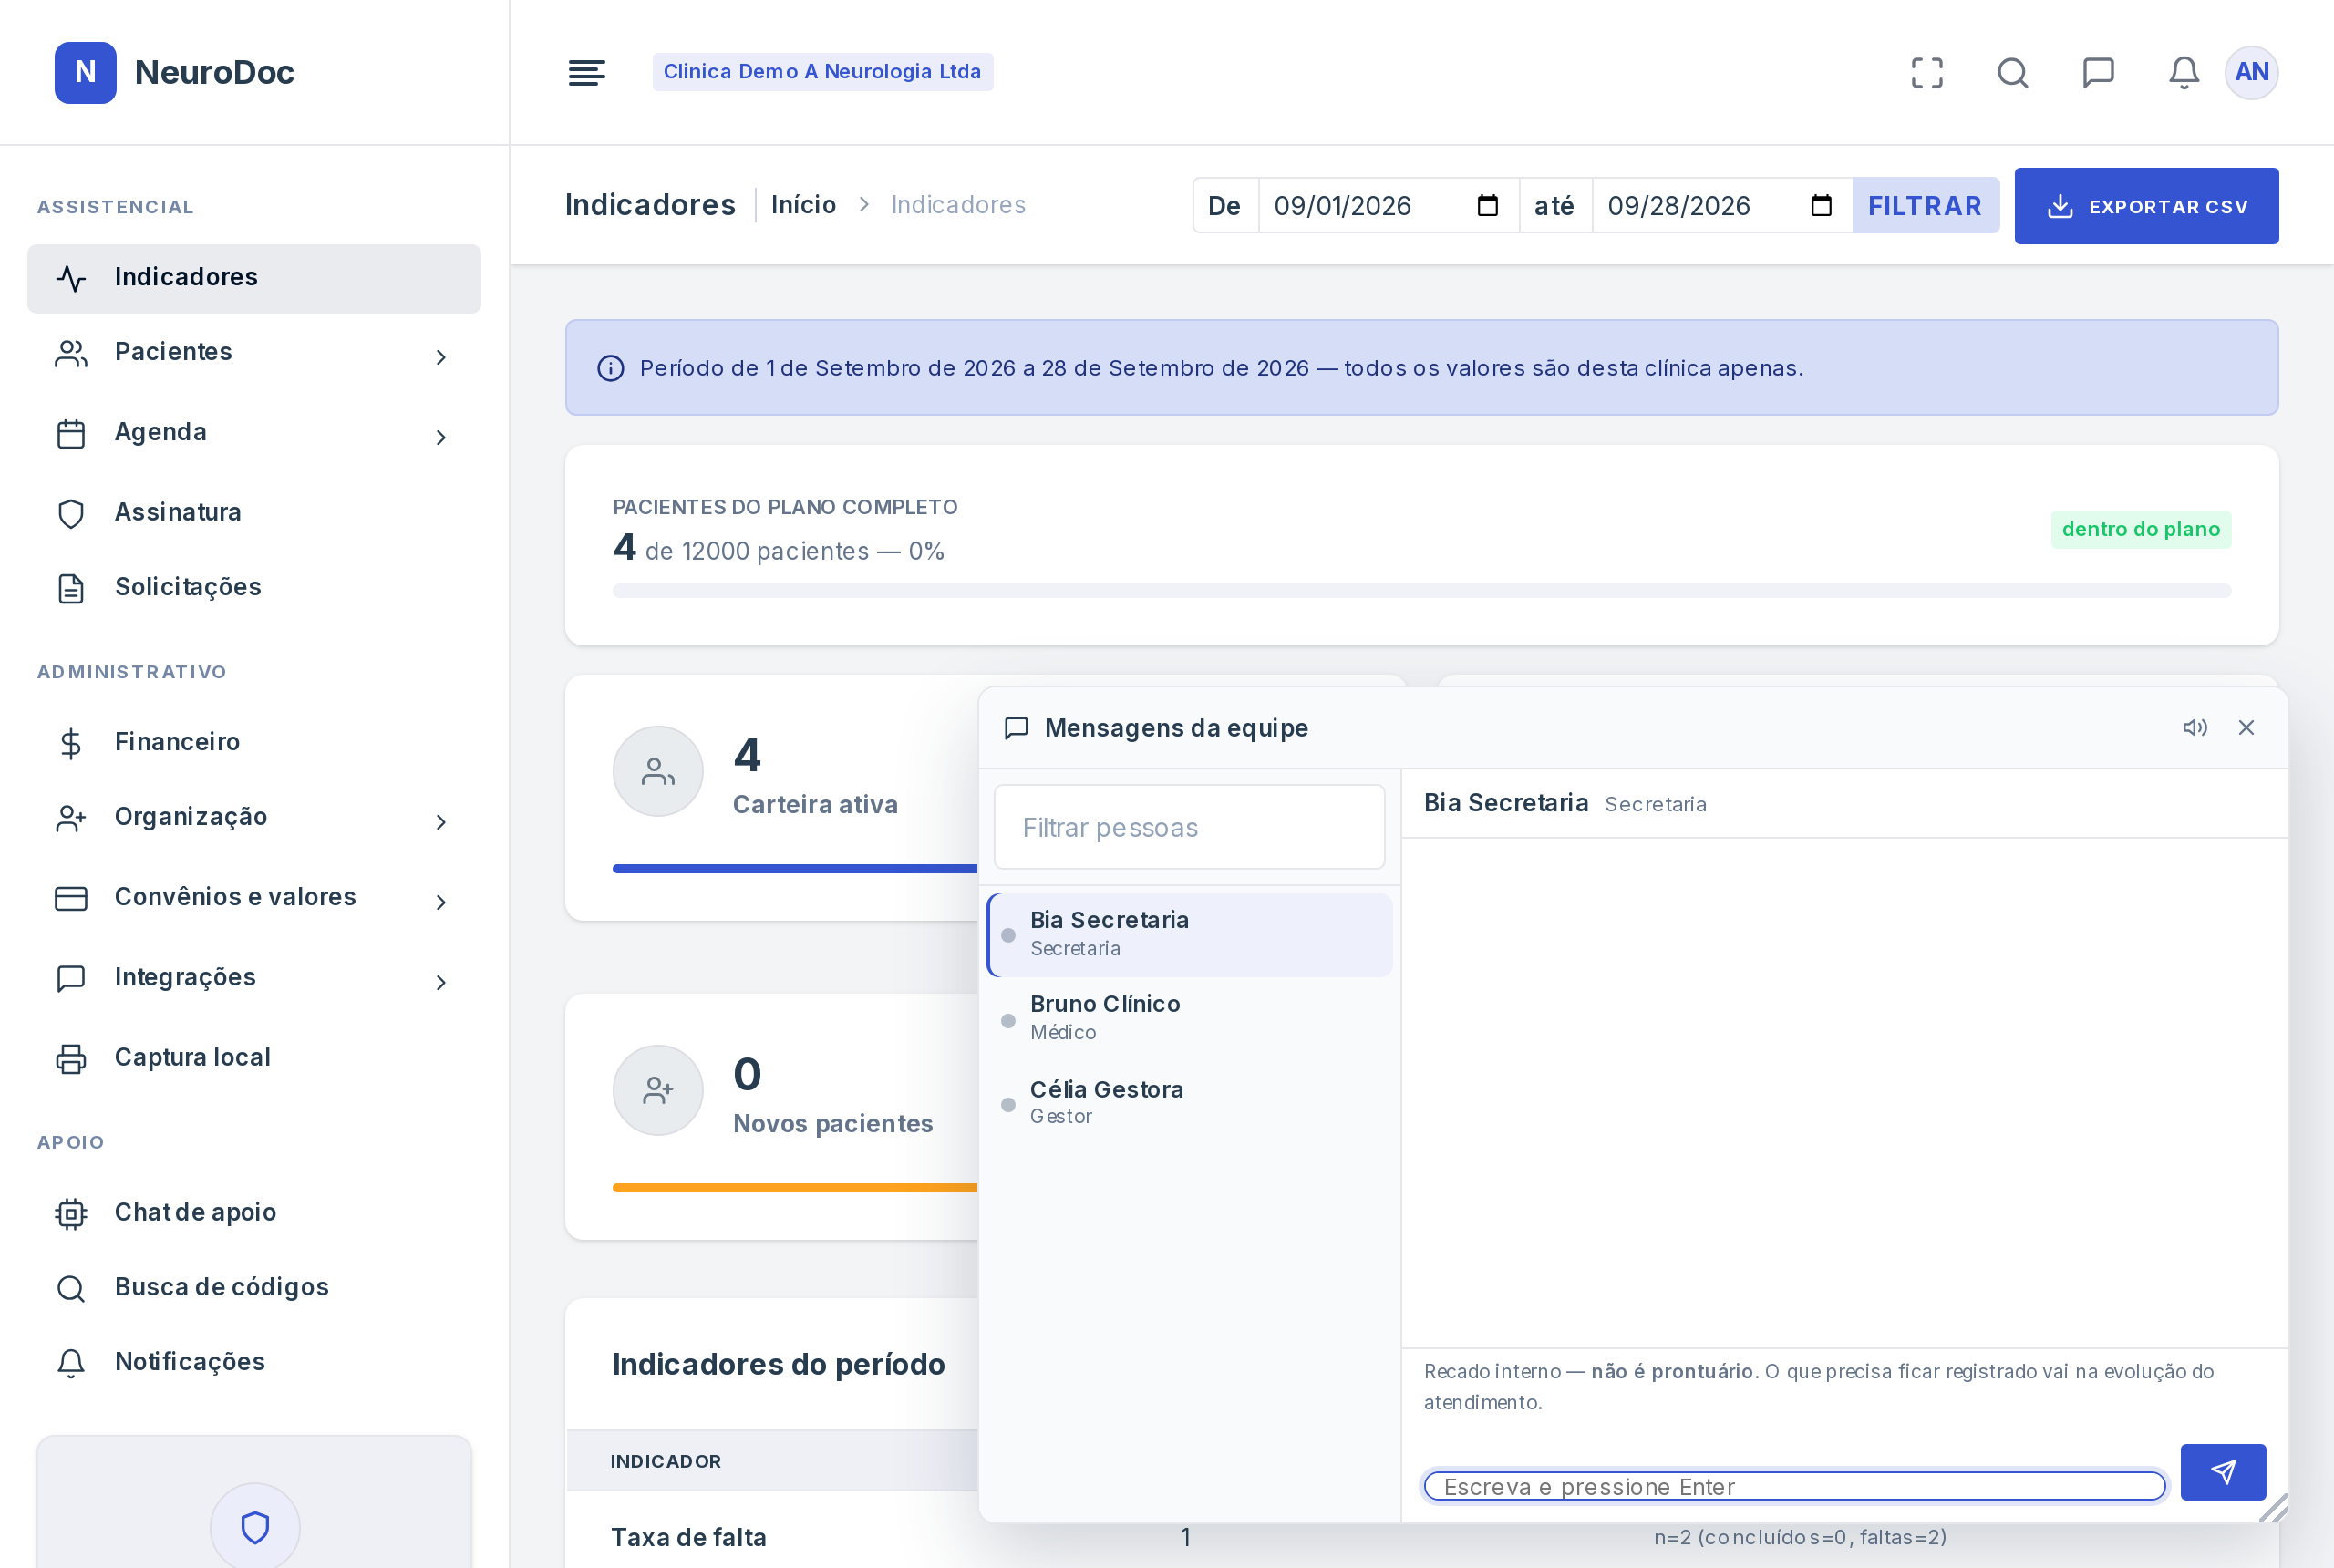Expand the Organização submenu chevron
This screenshot has height=1568, width=2334.
pos(441,822)
